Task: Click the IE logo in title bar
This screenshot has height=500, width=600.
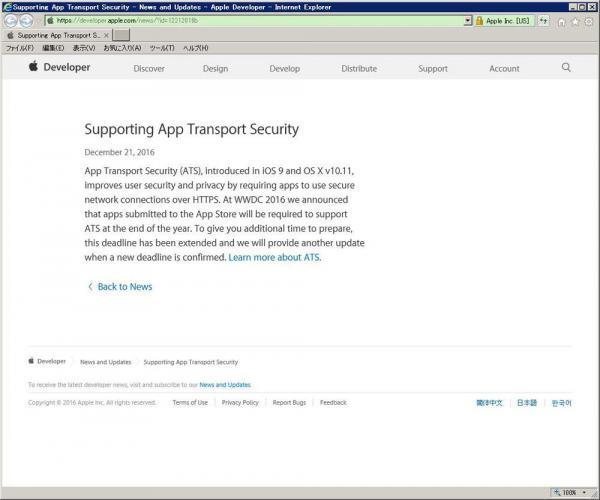Action: [x=7, y=7]
